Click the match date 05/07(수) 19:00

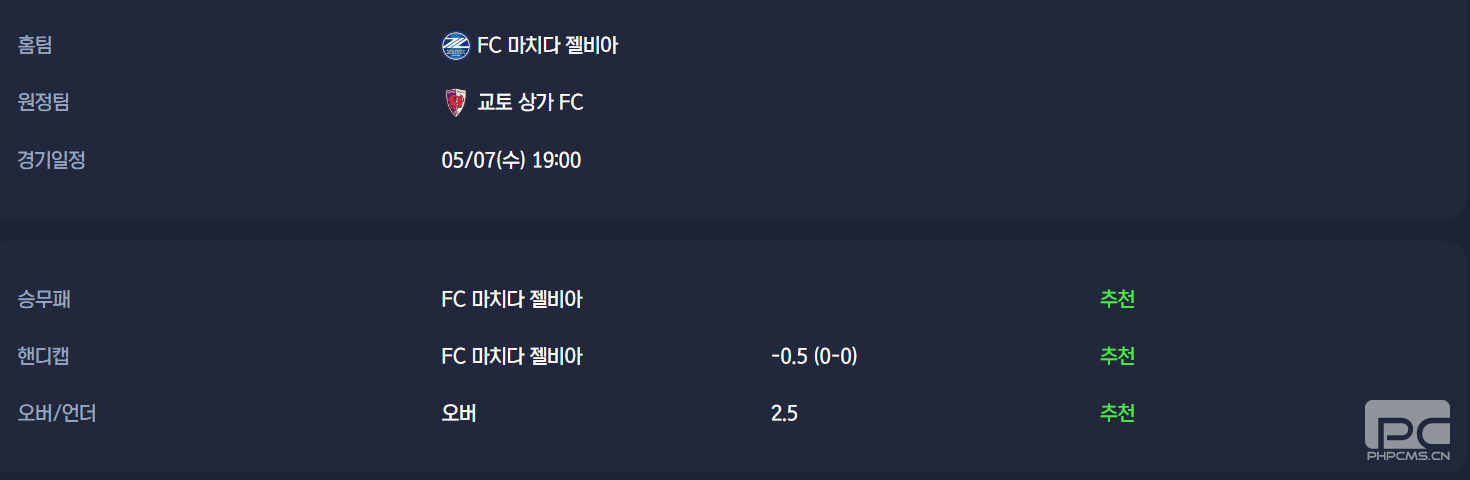pos(511,160)
